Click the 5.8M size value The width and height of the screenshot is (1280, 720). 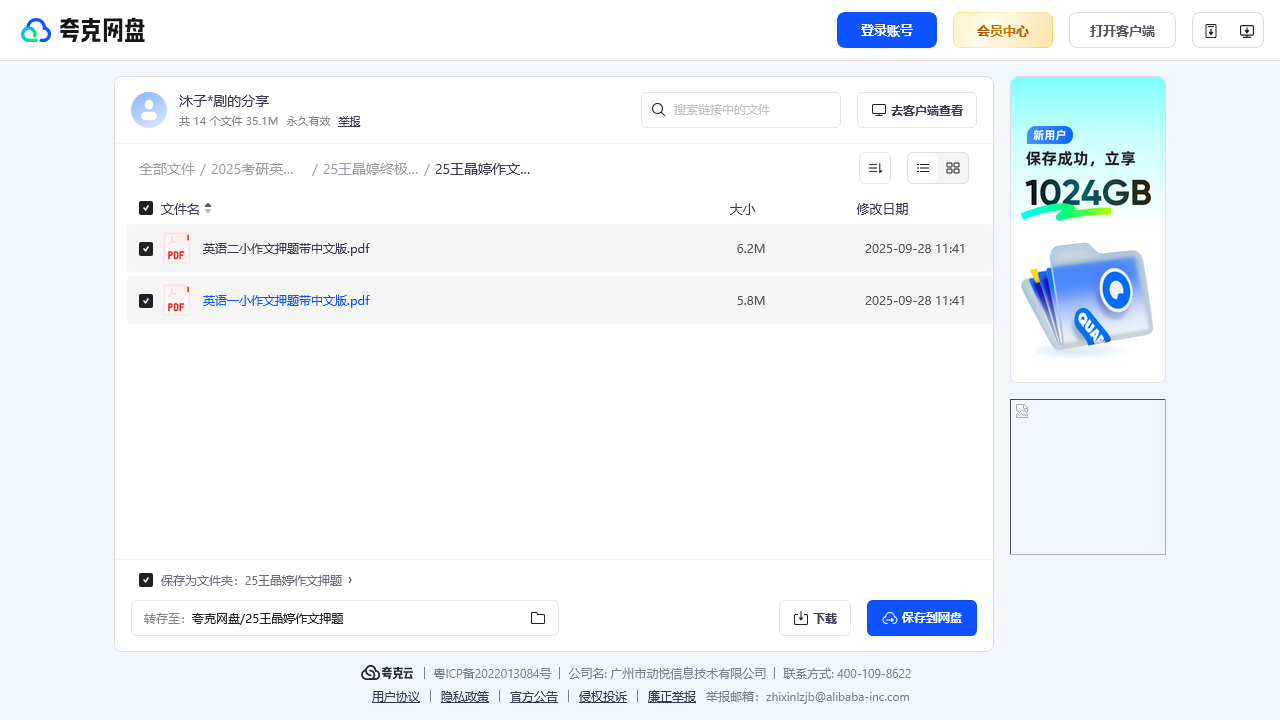751,301
